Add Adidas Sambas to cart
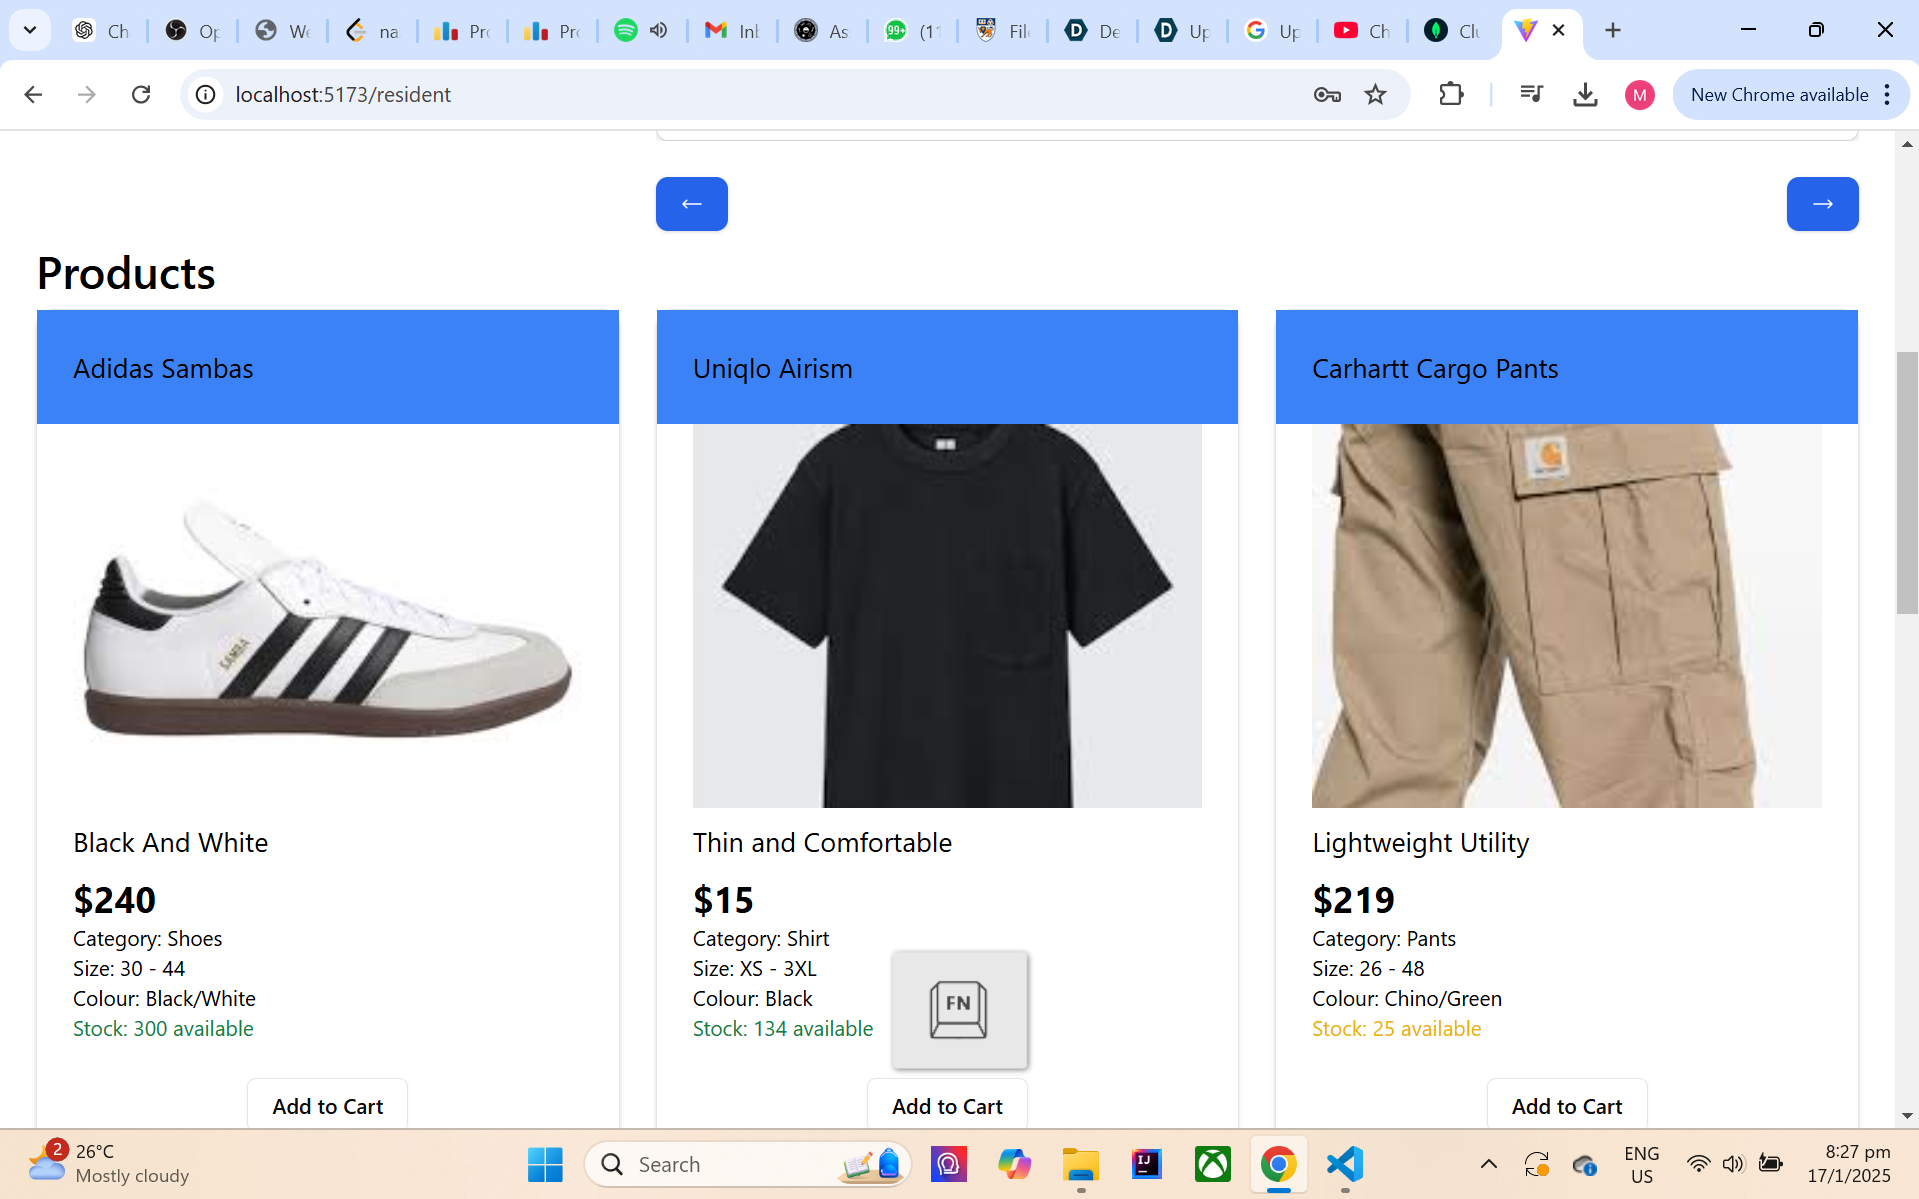The image size is (1919, 1199). pyautogui.click(x=327, y=1105)
